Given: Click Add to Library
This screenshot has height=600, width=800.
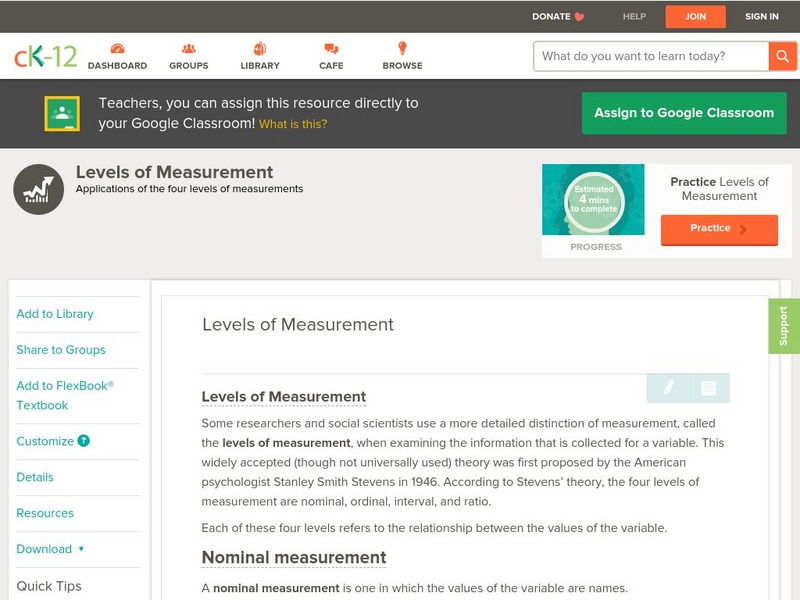Looking at the screenshot, I should click(55, 314).
